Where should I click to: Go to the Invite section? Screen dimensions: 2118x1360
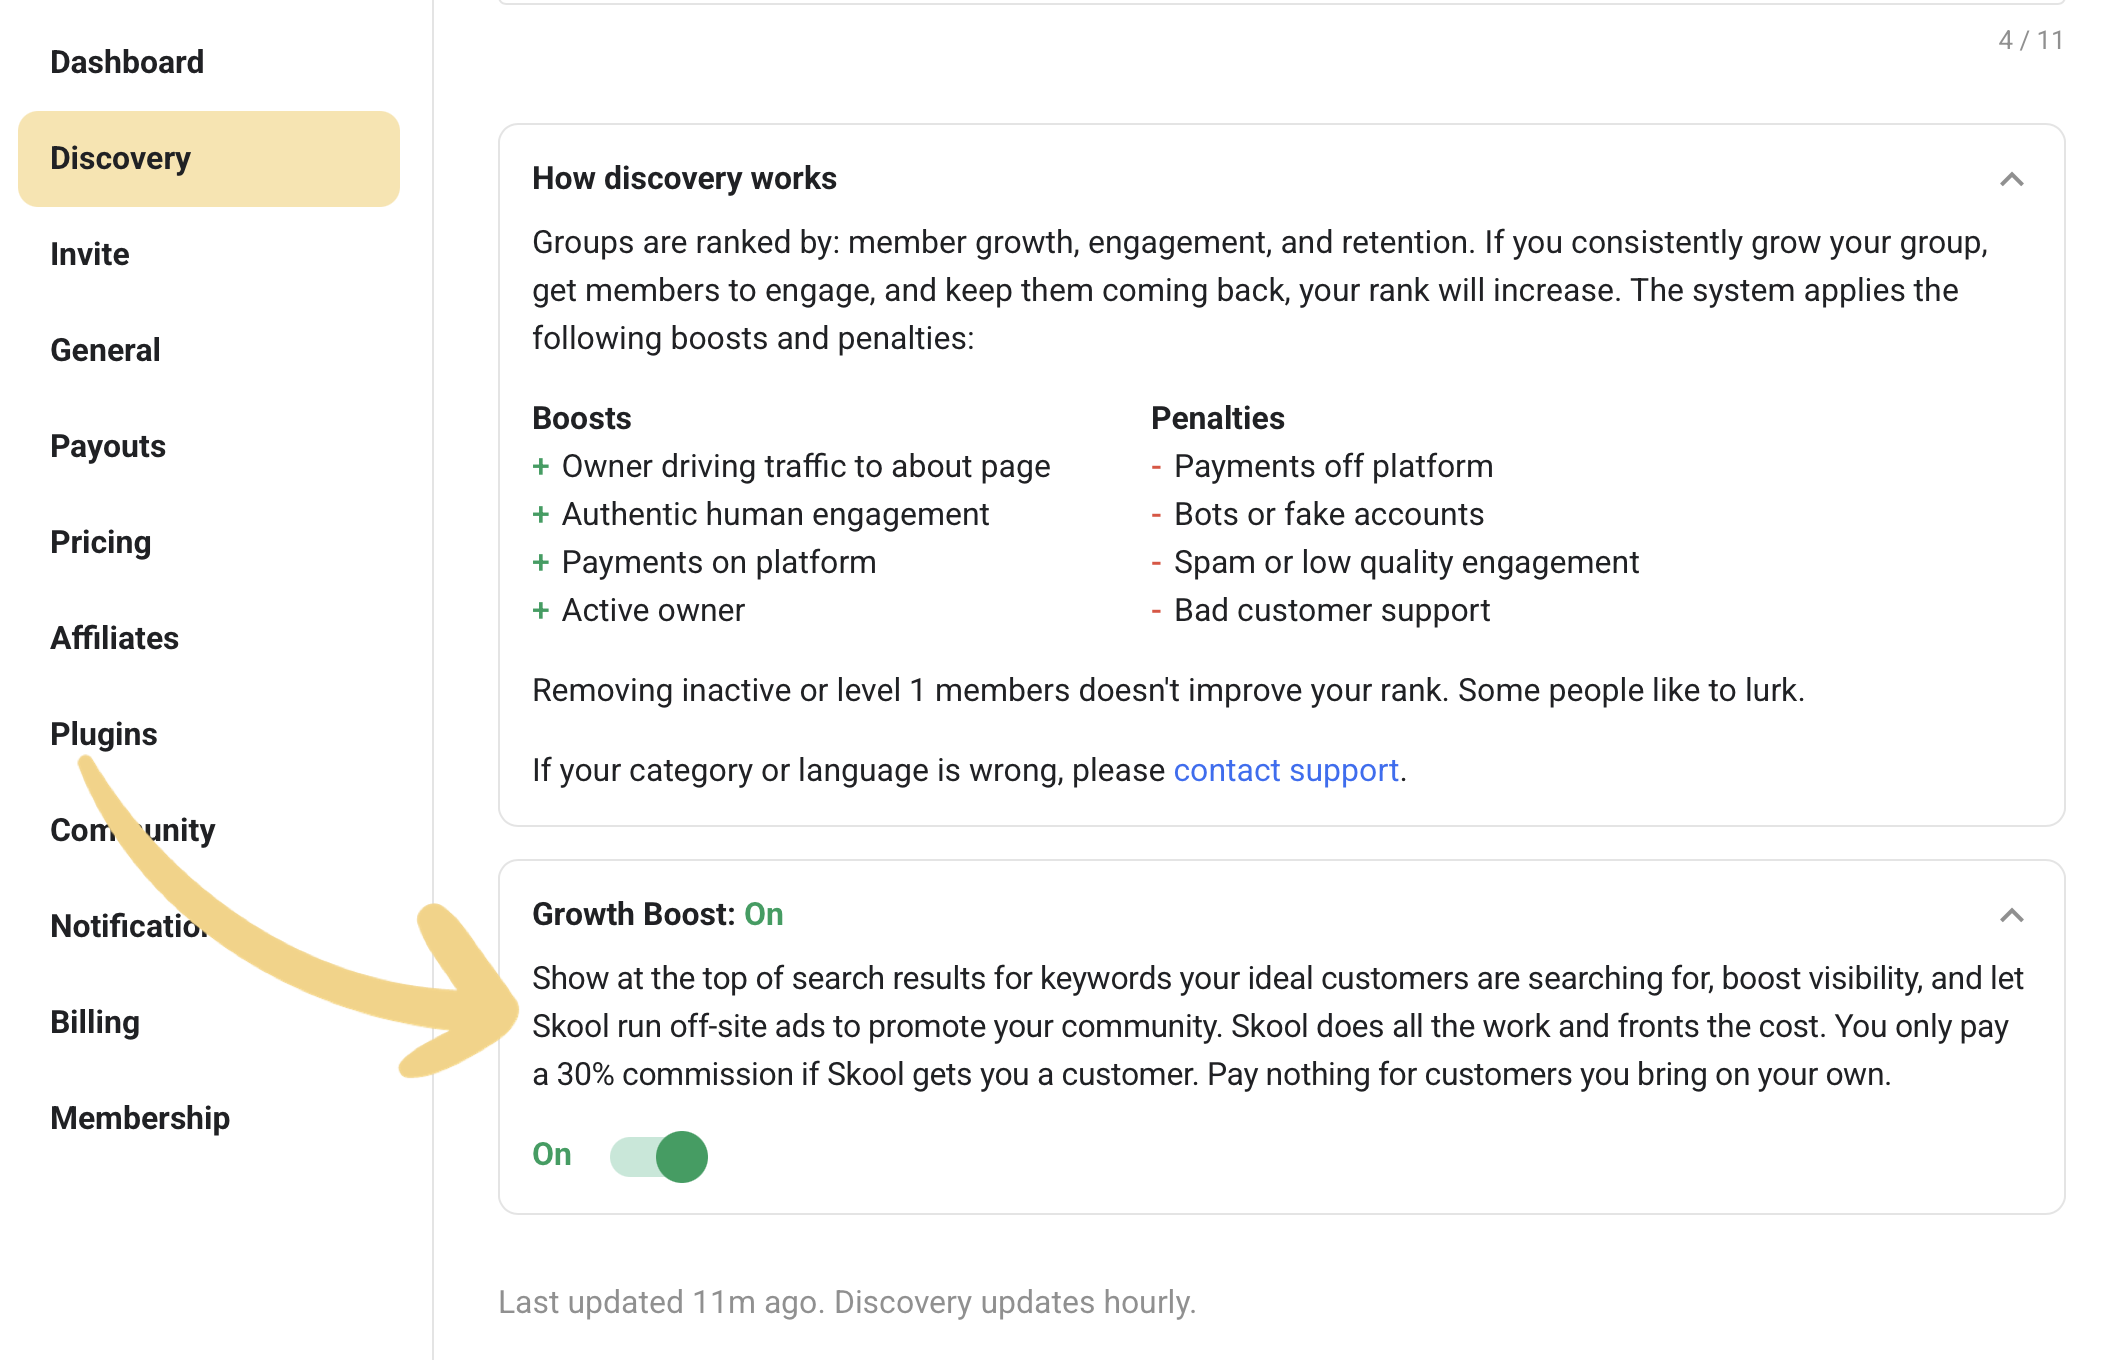pyautogui.click(x=90, y=254)
